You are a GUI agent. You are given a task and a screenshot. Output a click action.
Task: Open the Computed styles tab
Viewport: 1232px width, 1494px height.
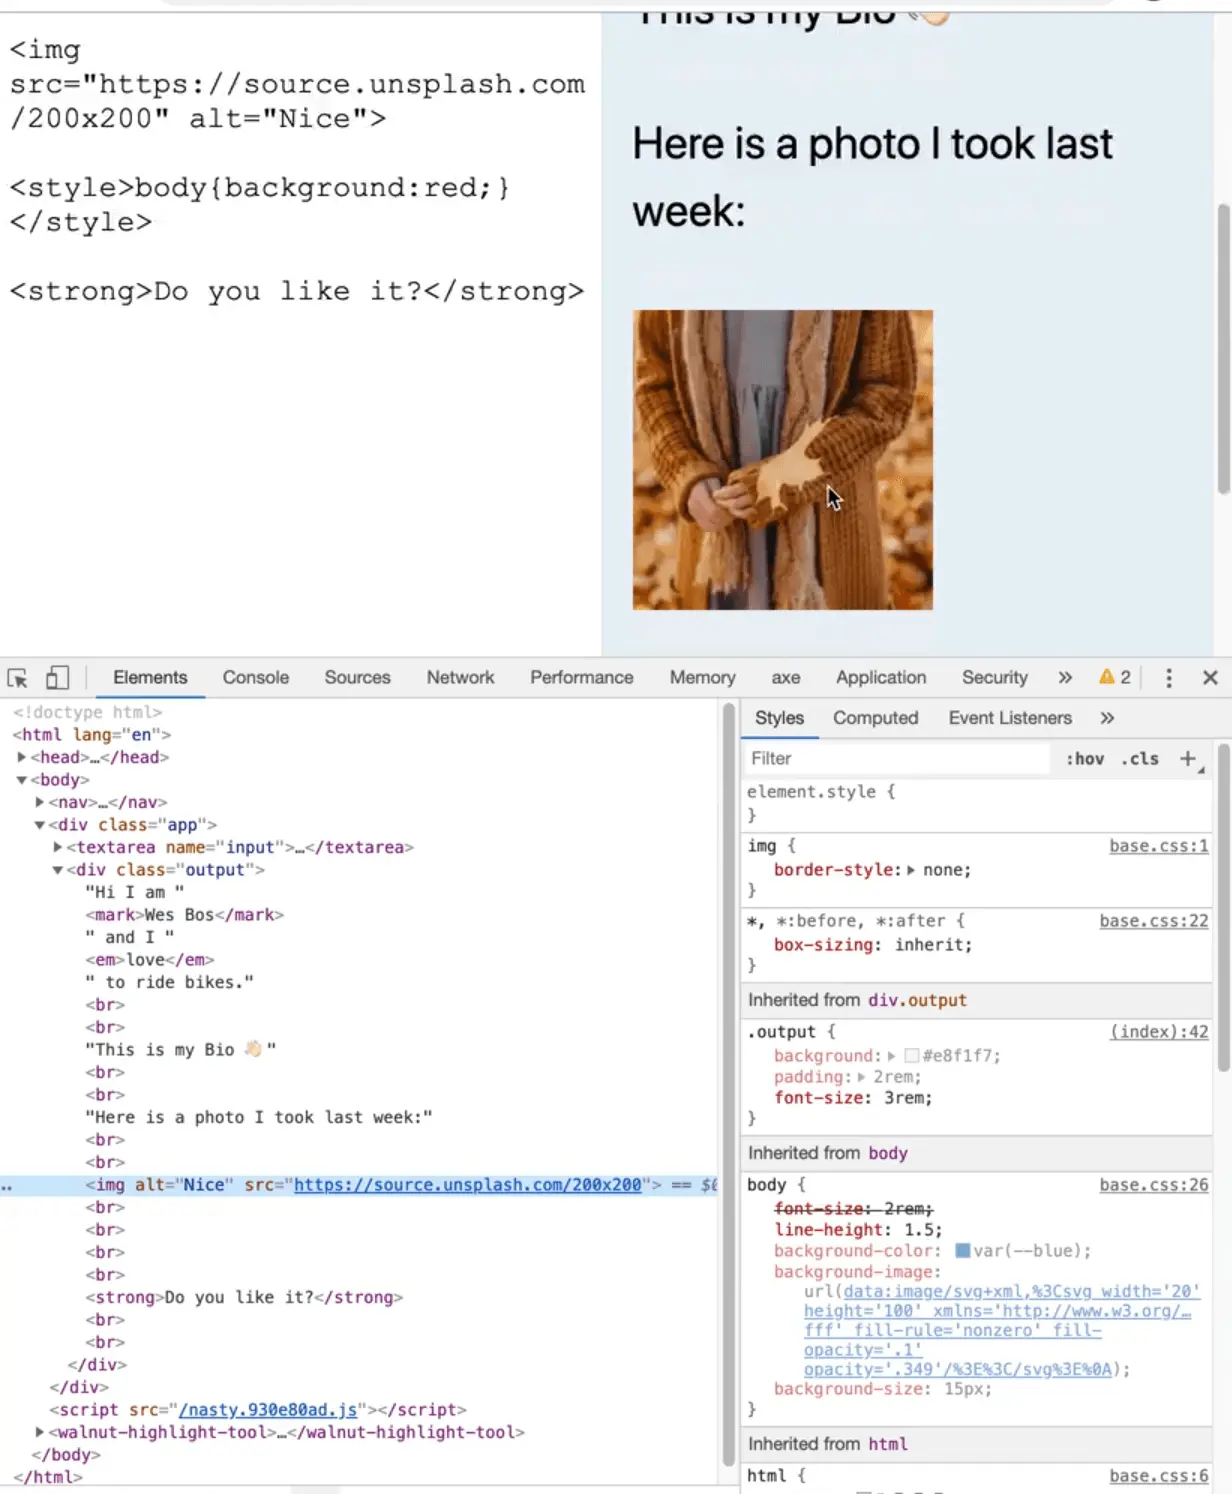[875, 718]
